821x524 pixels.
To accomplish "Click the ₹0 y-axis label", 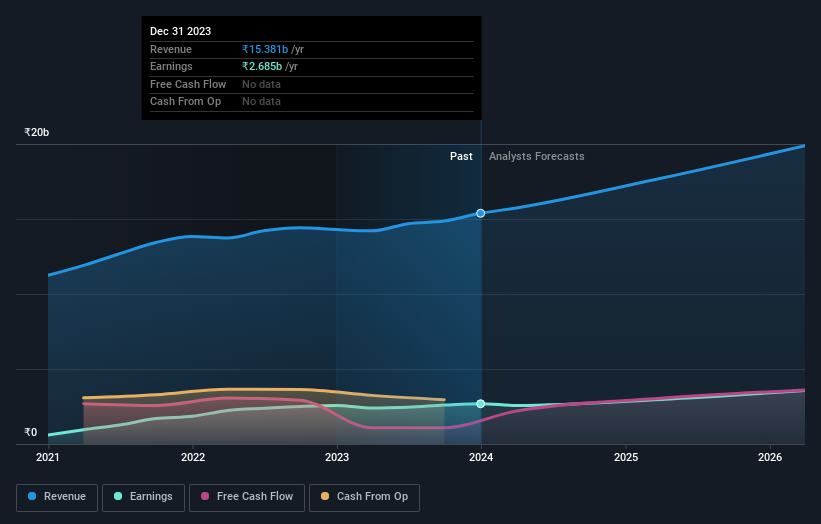I will tap(31, 432).
